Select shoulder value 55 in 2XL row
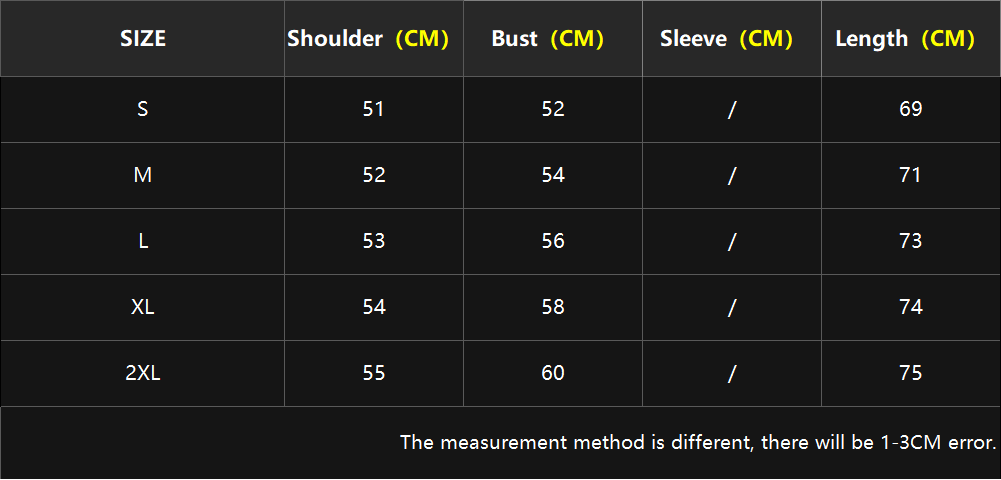The width and height of the screenshot is (1001, 480). point(373,373)
